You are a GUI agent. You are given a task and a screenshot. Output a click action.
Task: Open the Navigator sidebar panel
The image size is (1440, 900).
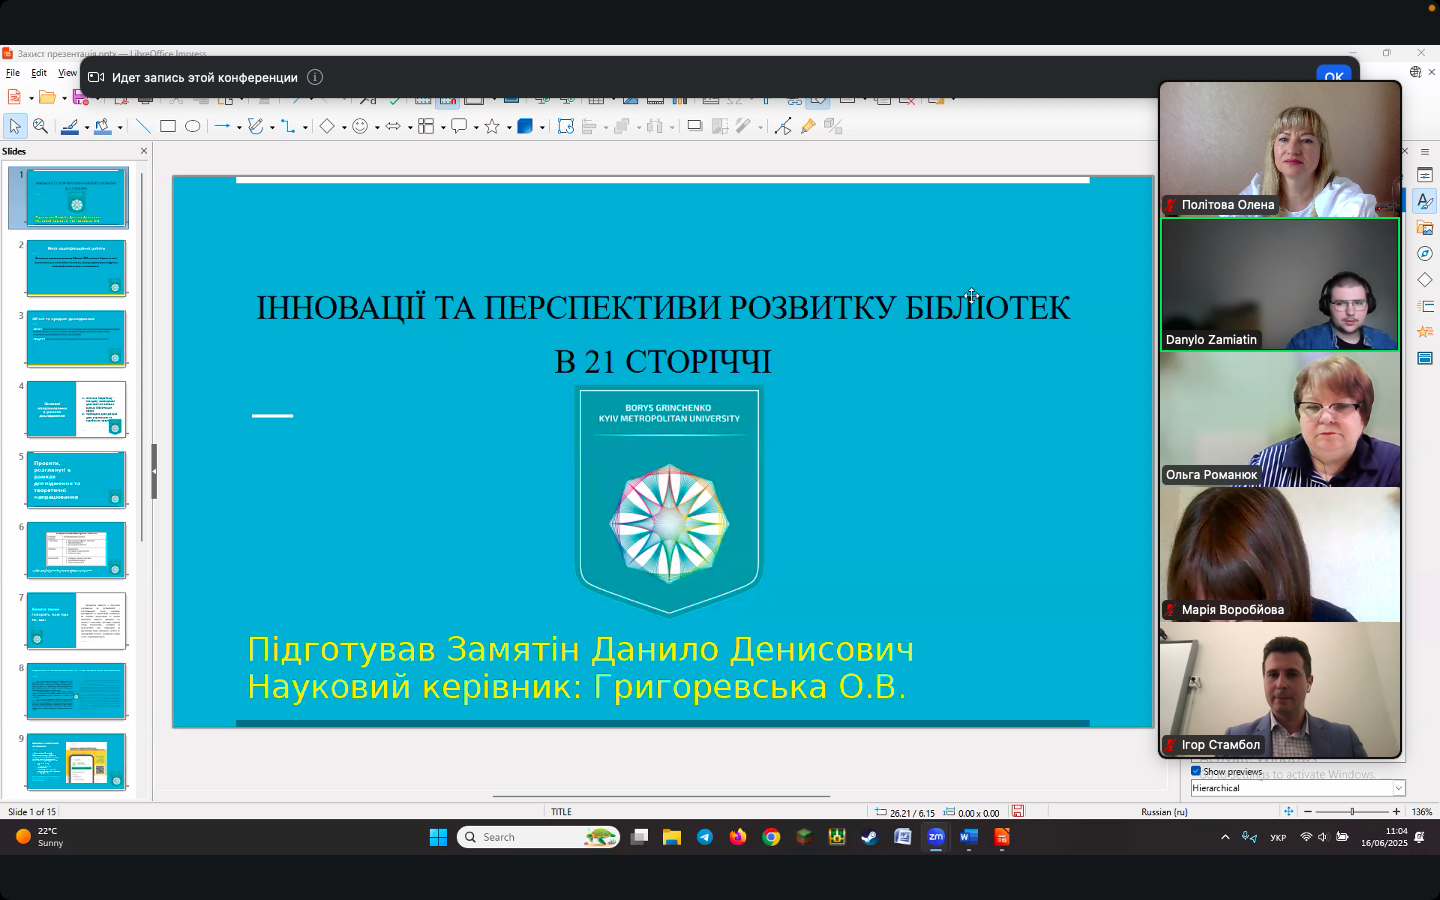[1425, 254]
